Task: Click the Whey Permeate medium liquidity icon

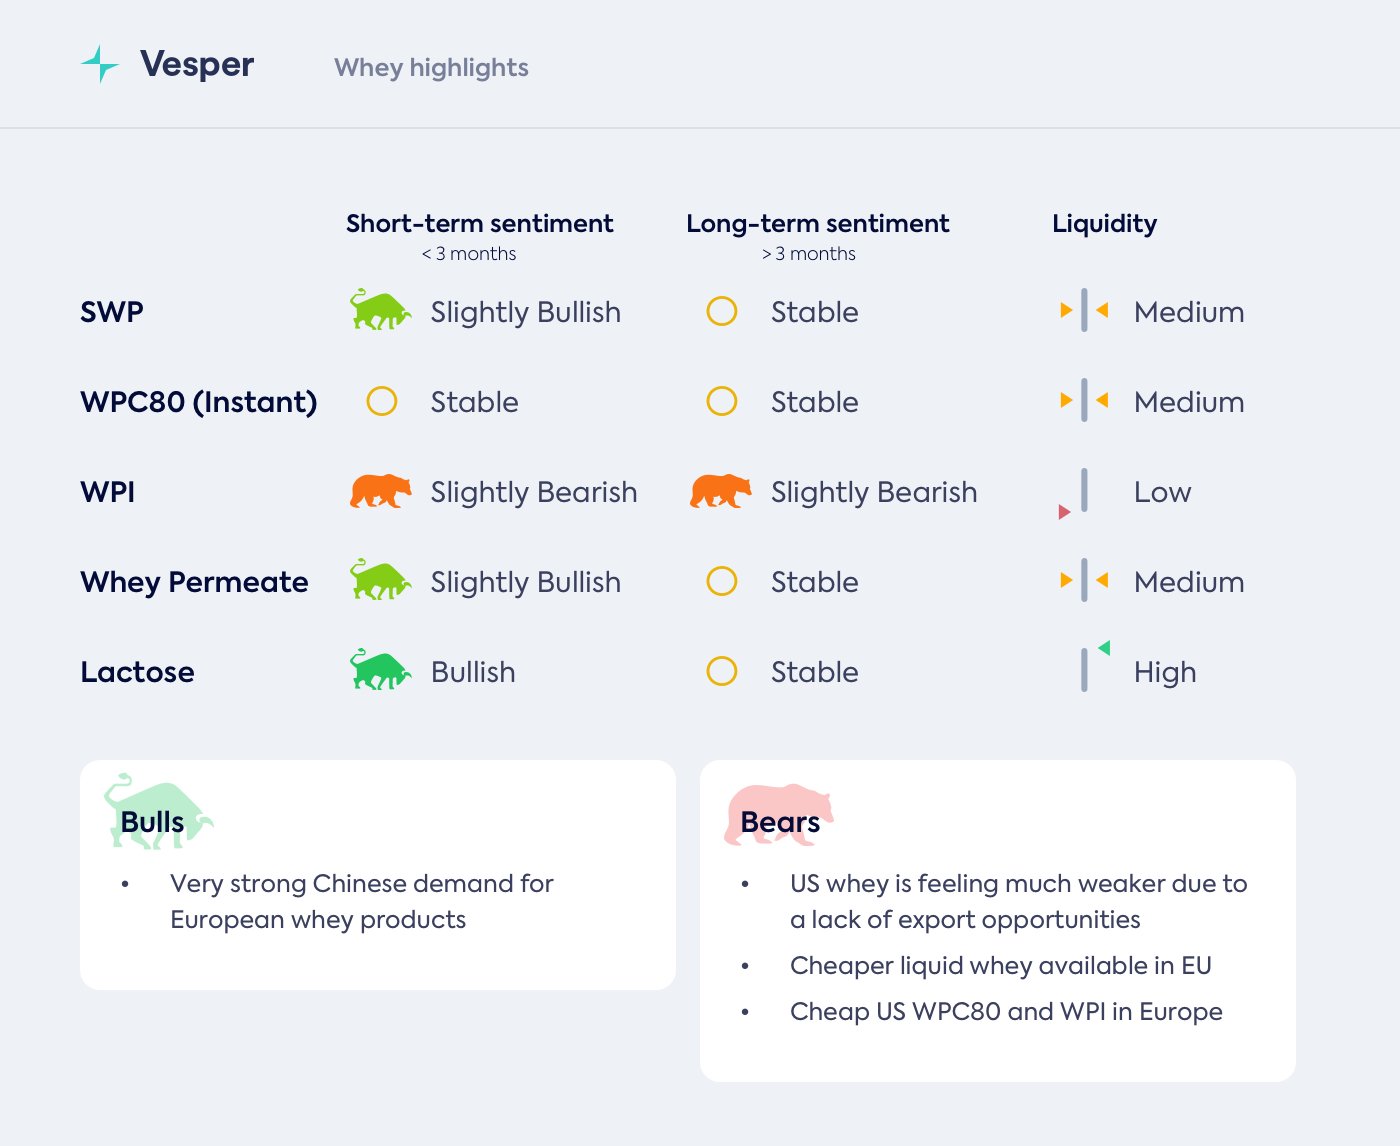Action: click(x=1084, y=581)
